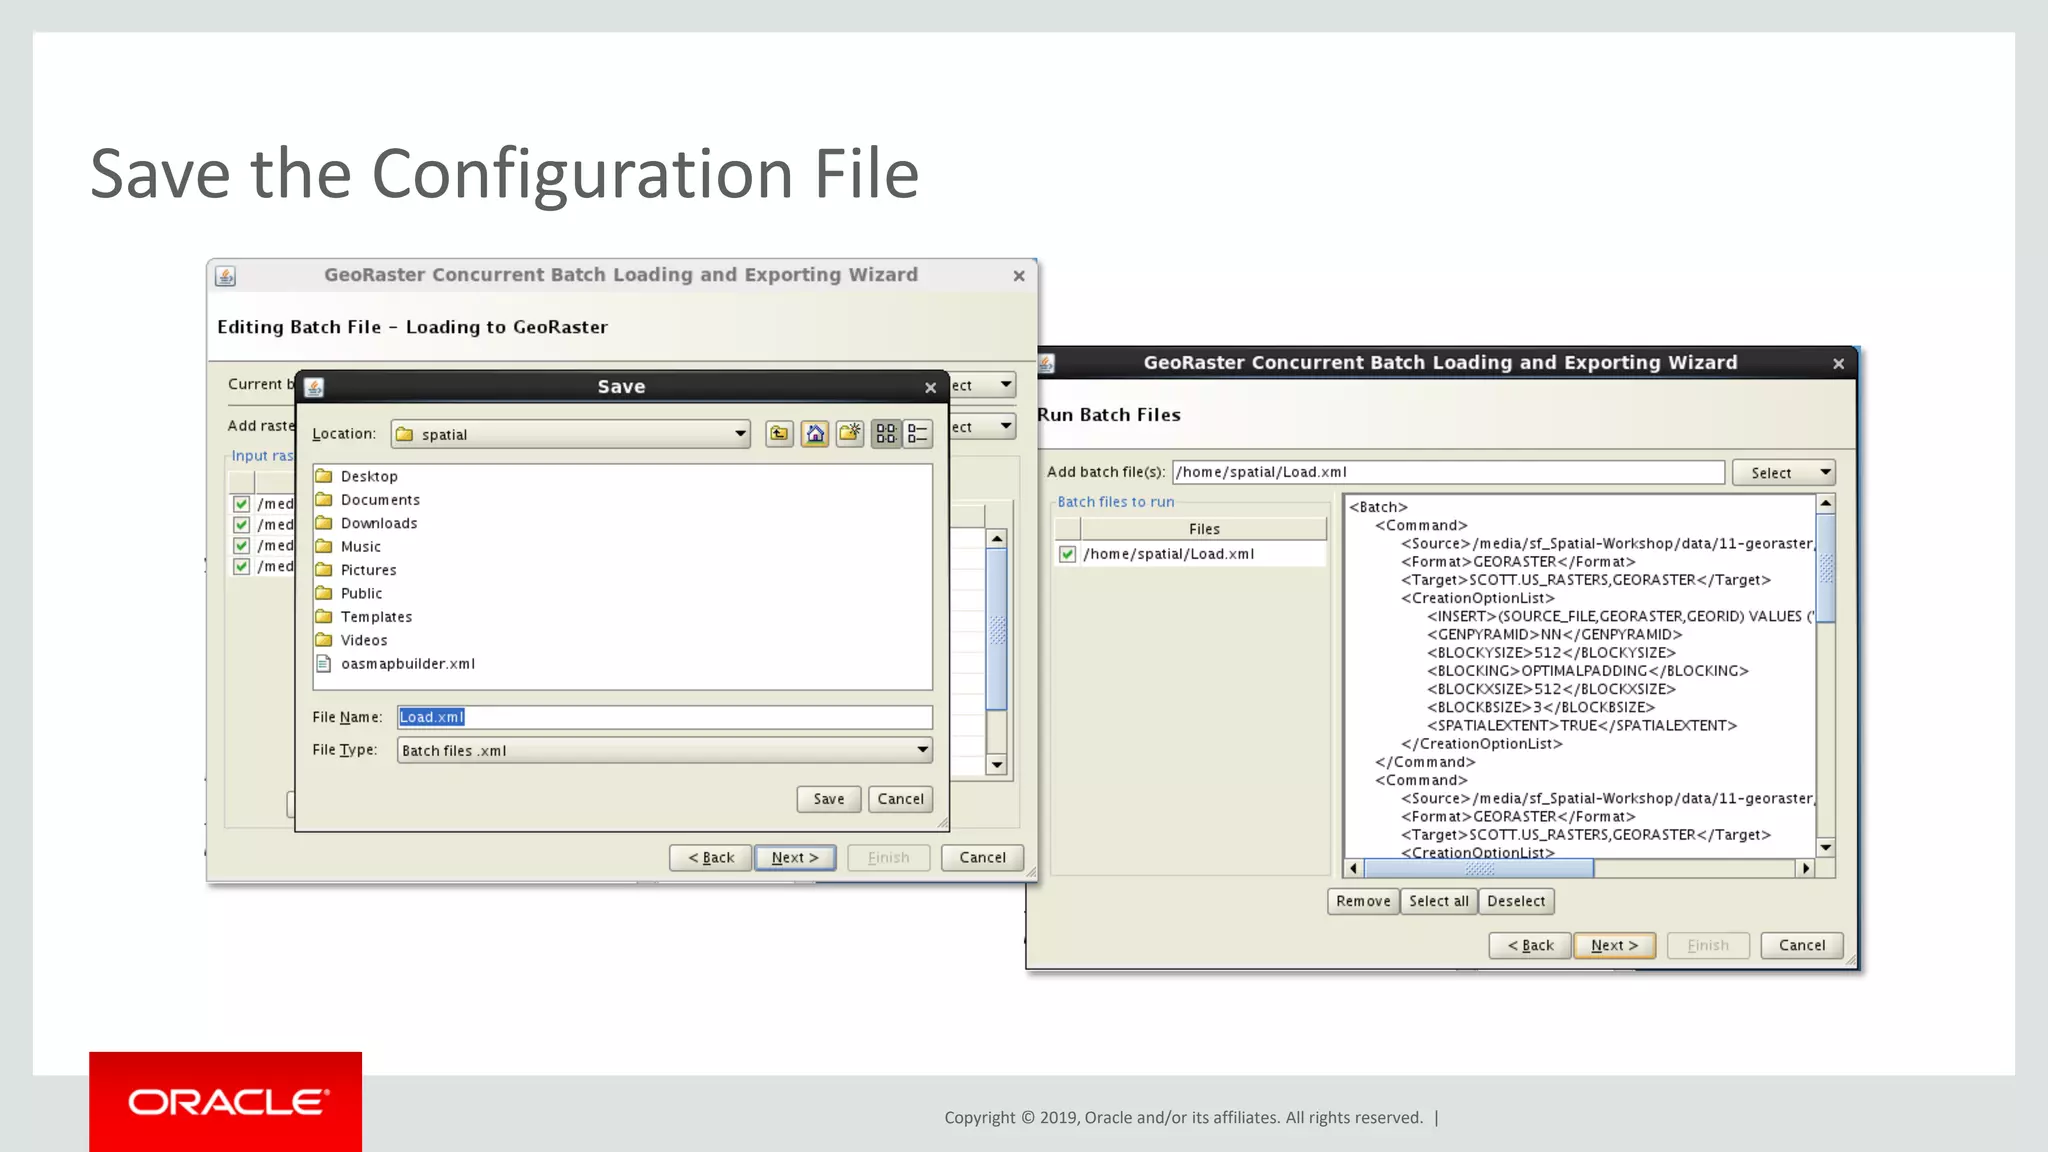Viewport: 2048px width, 1152px height.
Task: Click Java icon in Save dialog title bar
Action: (314, 387)
